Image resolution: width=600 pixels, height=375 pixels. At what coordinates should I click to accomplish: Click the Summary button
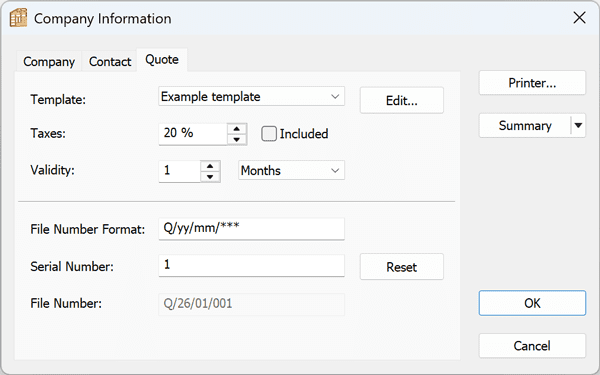coord(525,126)
